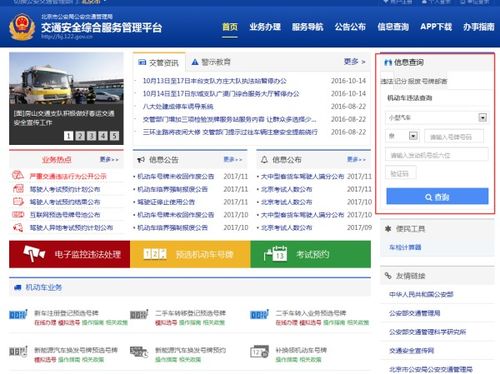Click 更多 in the 信息公告 panel
The image size is (500, 374).
[233, 159]
